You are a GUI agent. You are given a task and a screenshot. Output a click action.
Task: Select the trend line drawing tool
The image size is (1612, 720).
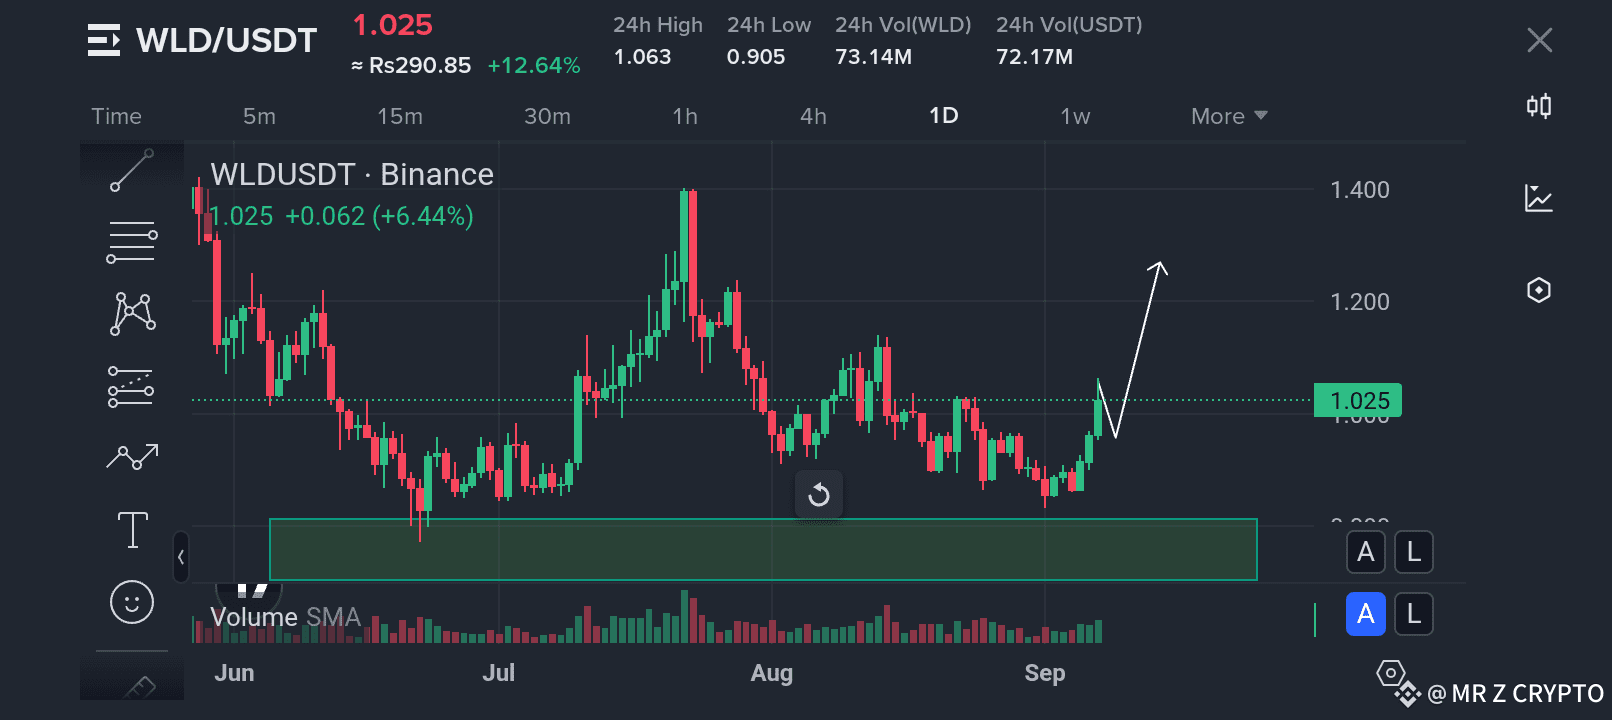tap(132, 170)
